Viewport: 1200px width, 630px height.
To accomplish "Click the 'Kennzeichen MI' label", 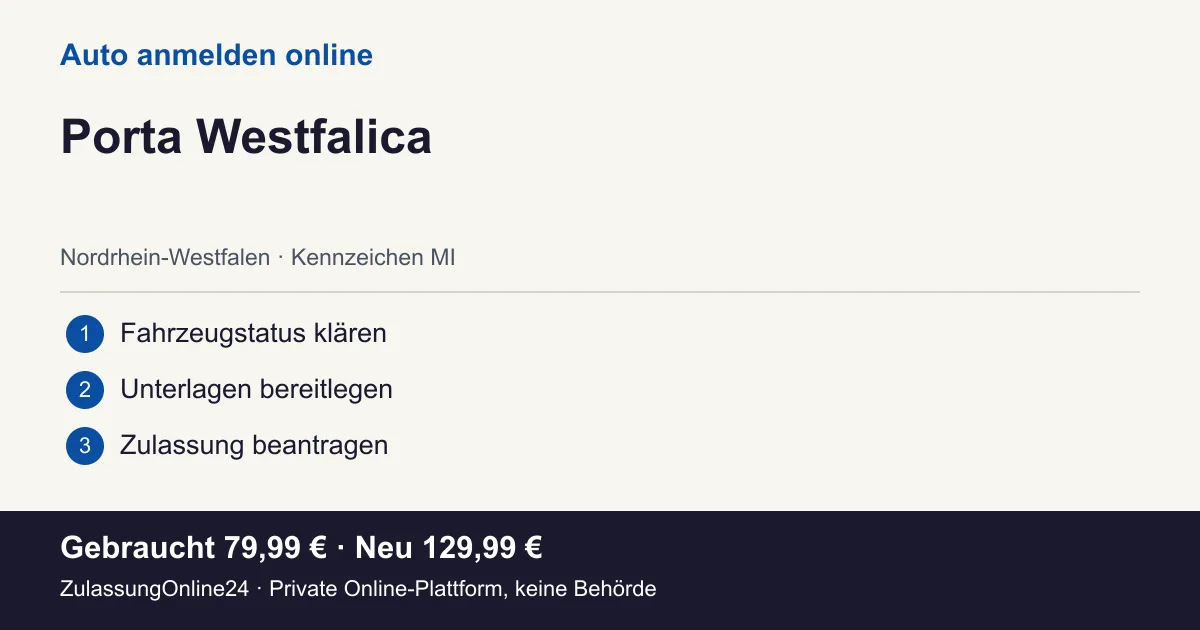I will coord(373,258).
